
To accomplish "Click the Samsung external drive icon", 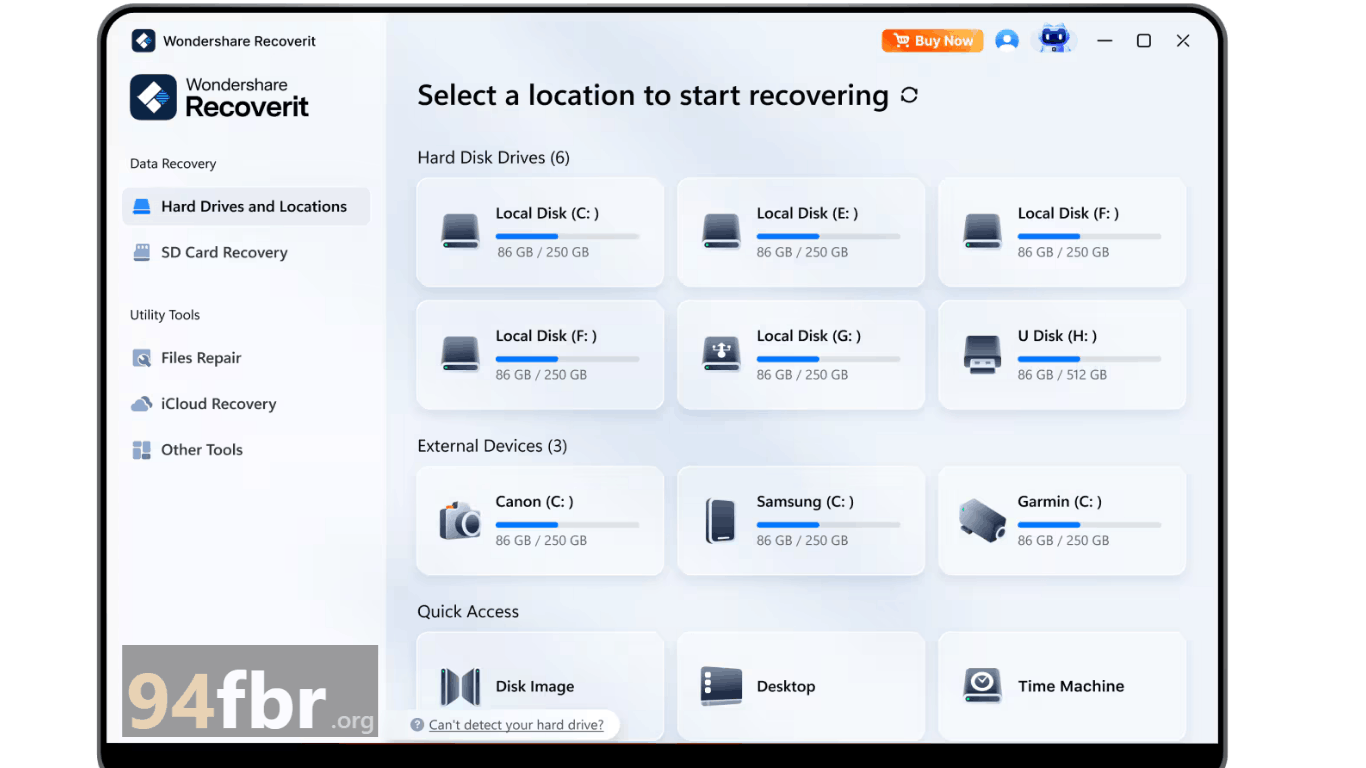I will (x=721, y=520).
